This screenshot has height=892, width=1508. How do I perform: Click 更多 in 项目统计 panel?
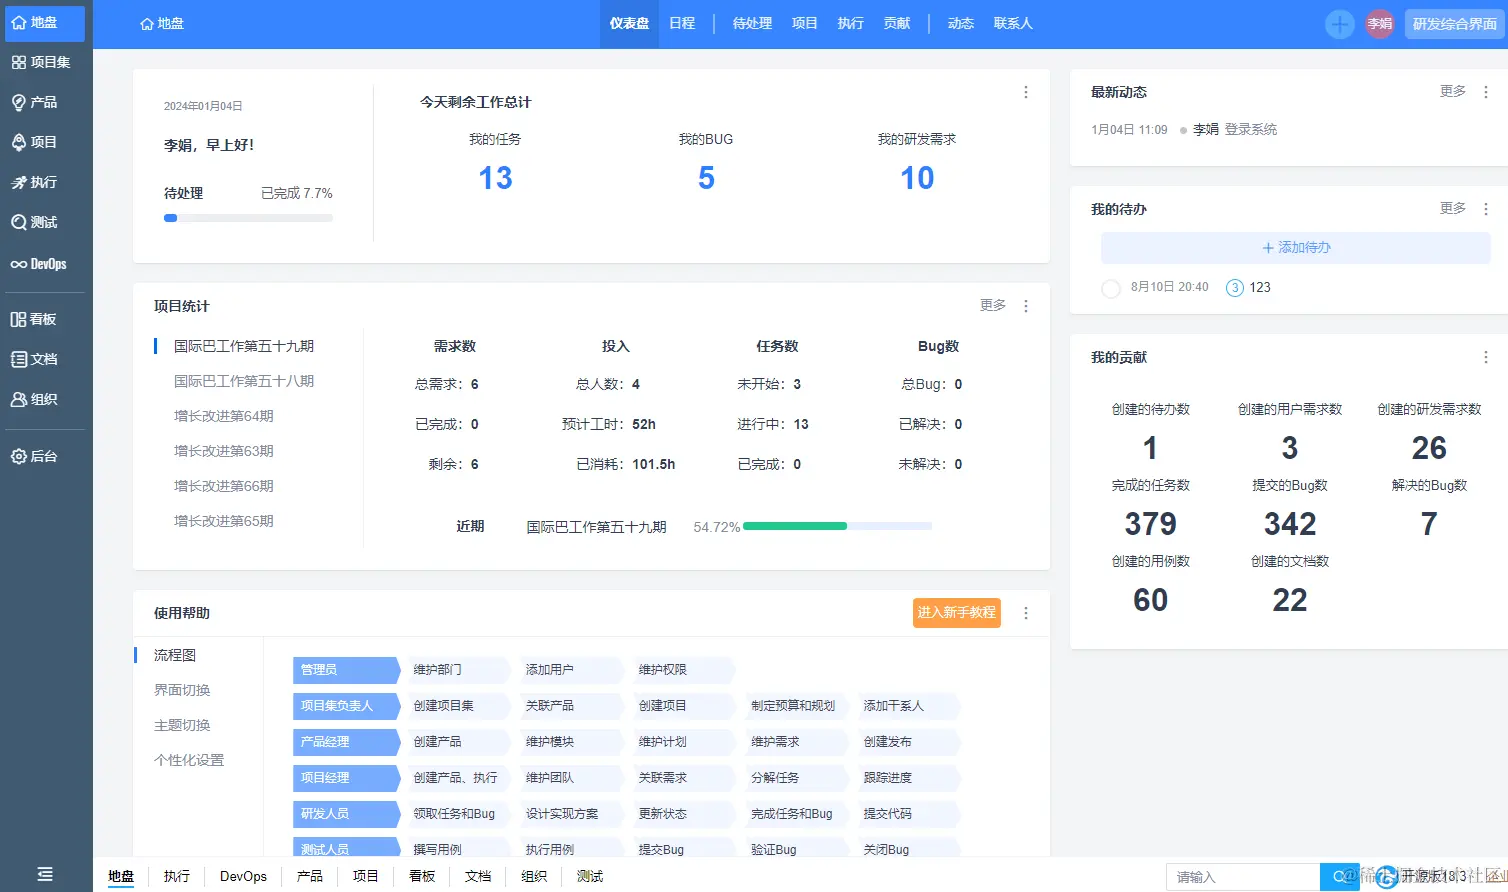coord(993,305)
